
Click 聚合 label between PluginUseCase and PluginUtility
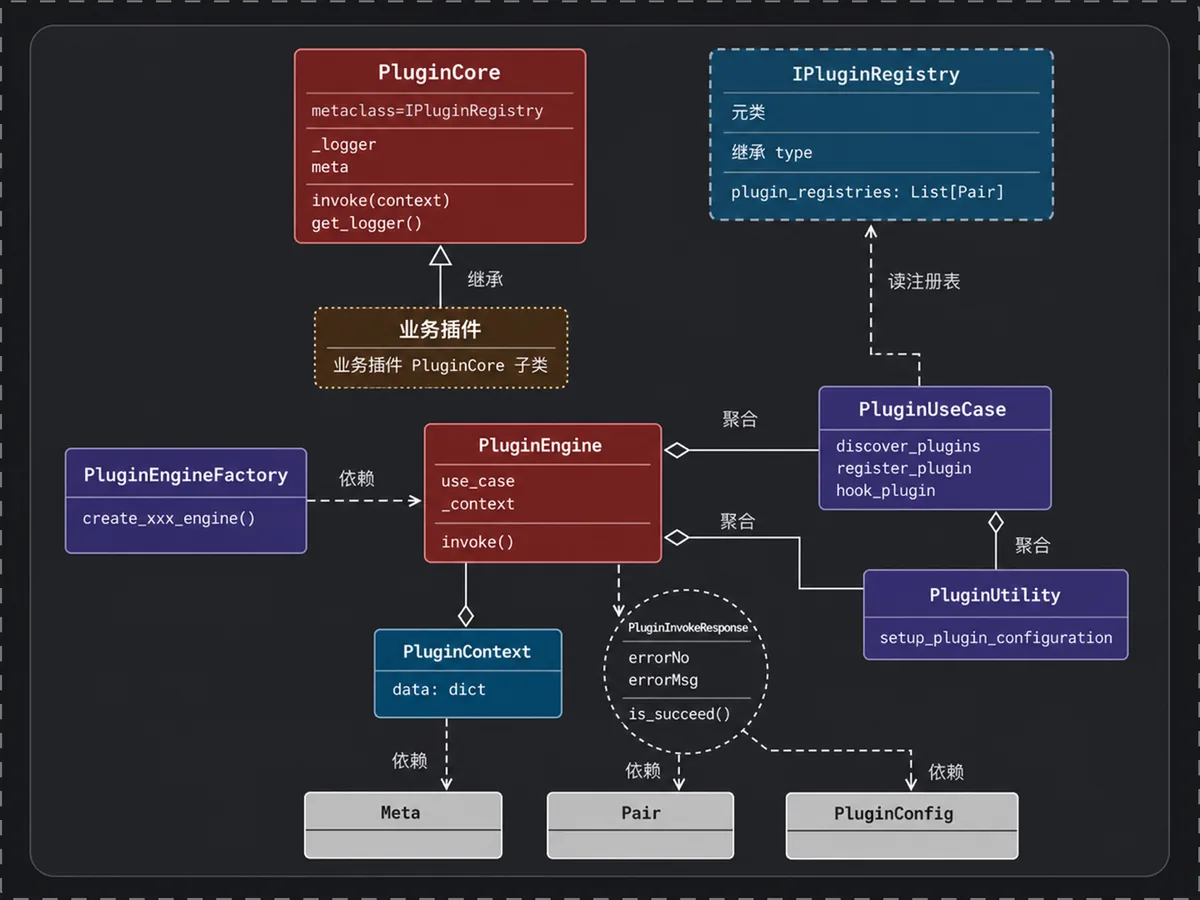[x=1032, y=545]
